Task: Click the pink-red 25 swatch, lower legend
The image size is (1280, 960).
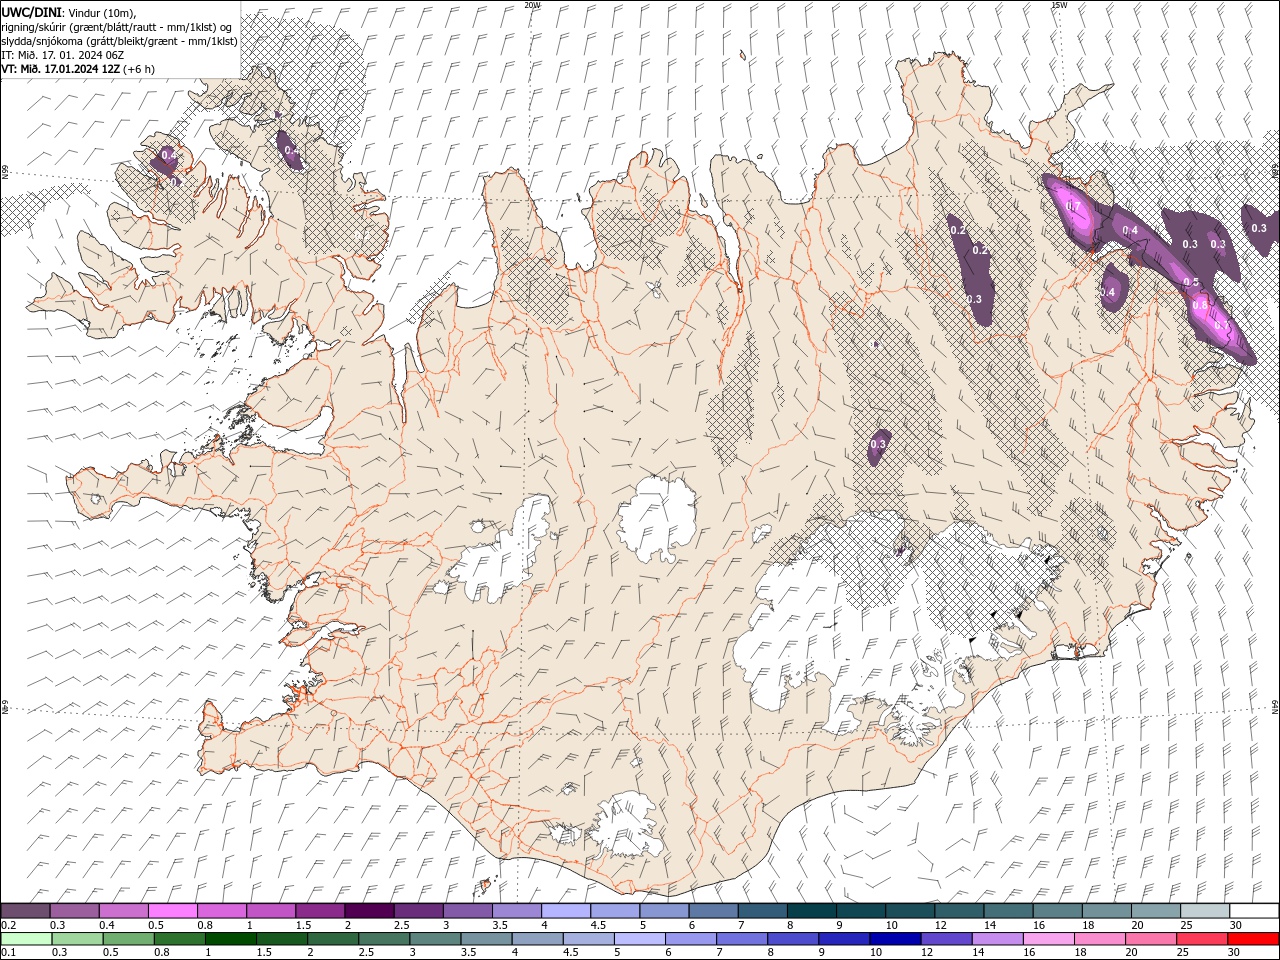Action: (x=1202, y=939)
